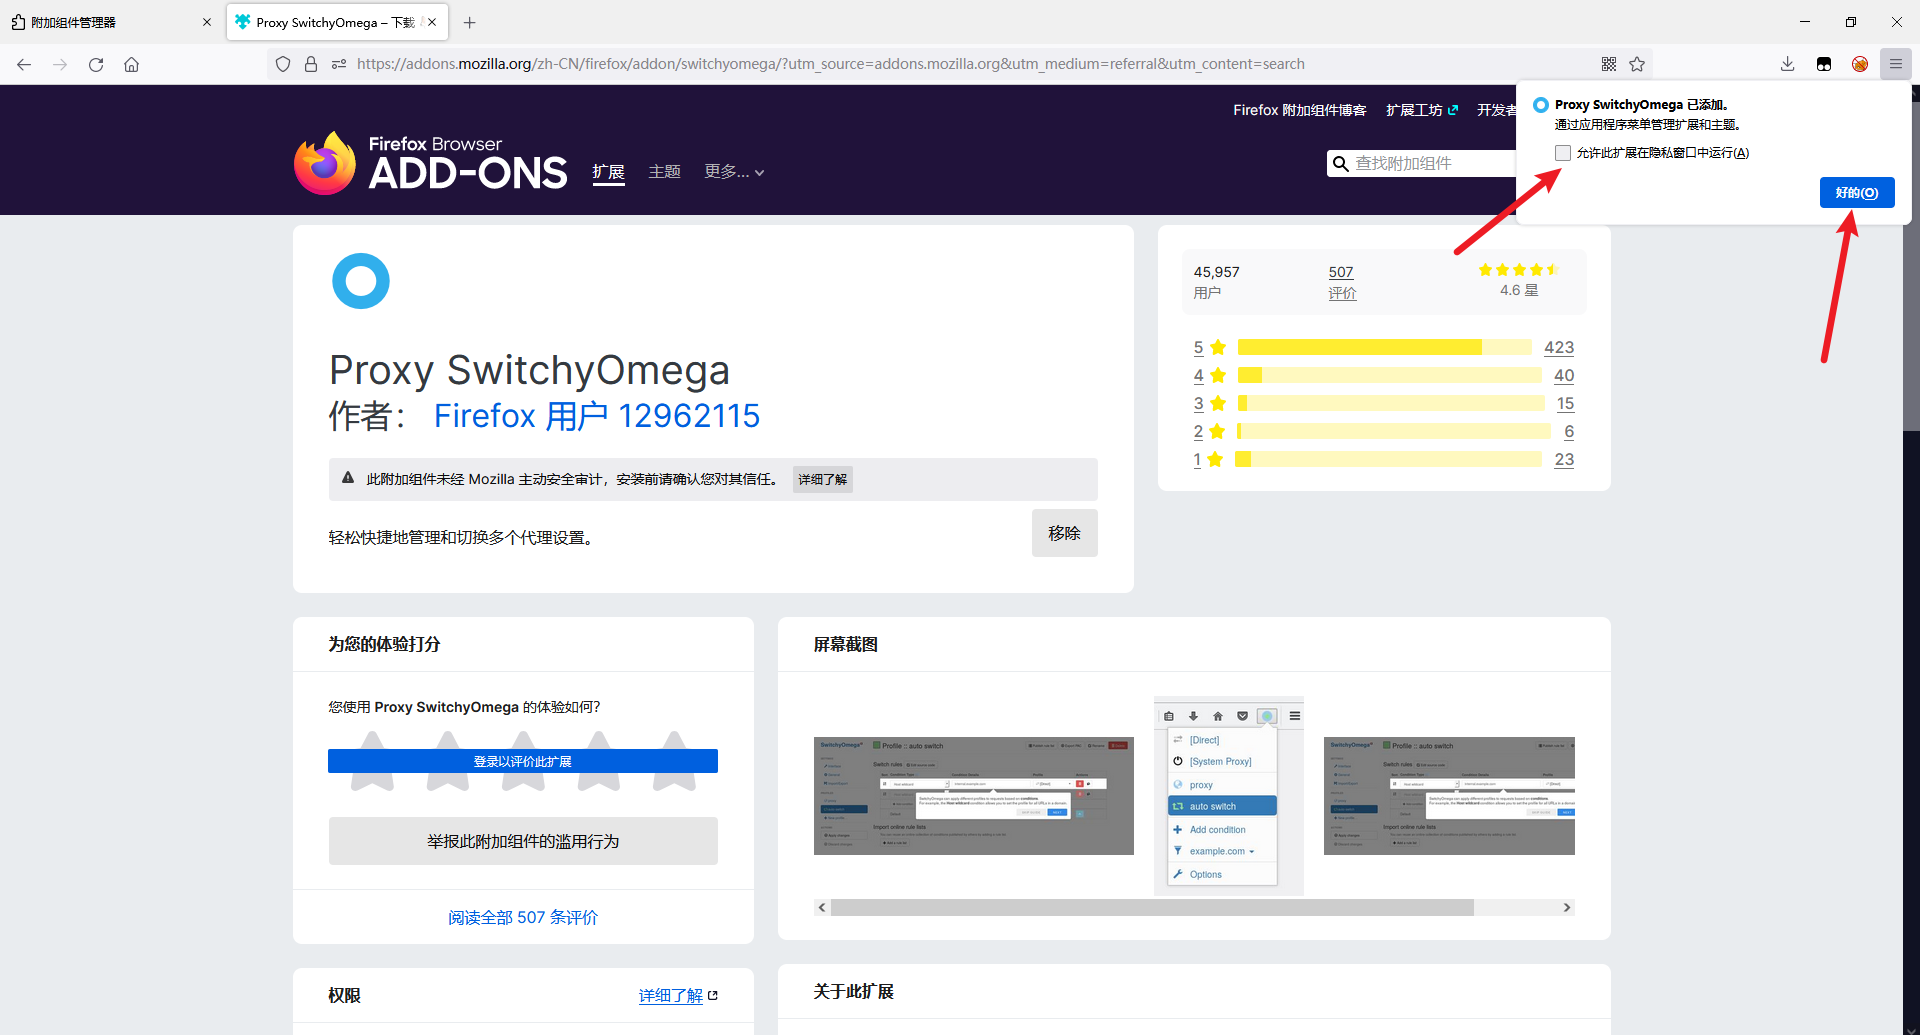Click the crossed-out orange extension icon
The width and height of the screenshot is (1920, 1035).
tap(1860, 64)
